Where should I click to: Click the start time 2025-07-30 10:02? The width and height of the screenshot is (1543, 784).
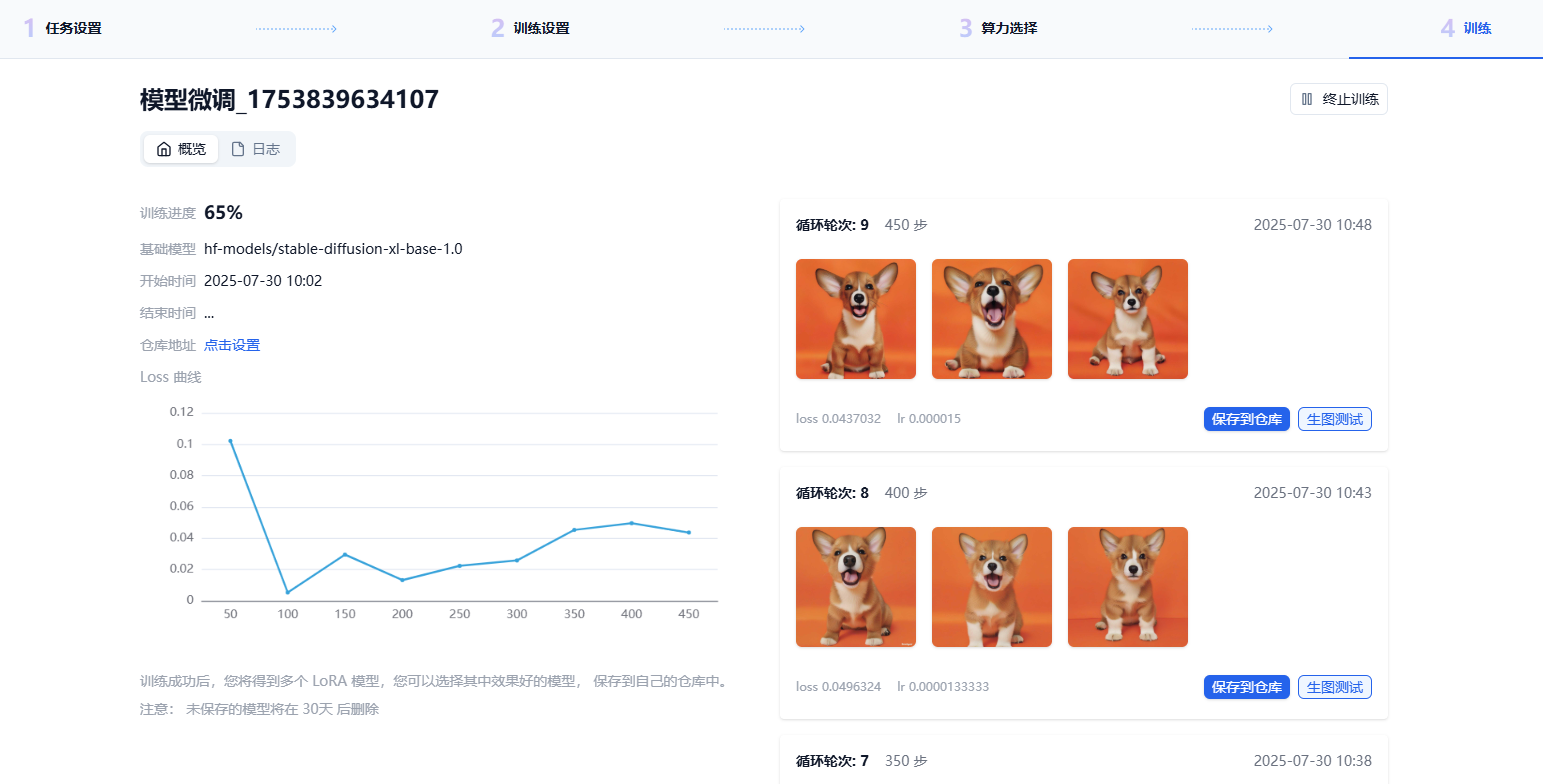(263, 281)
